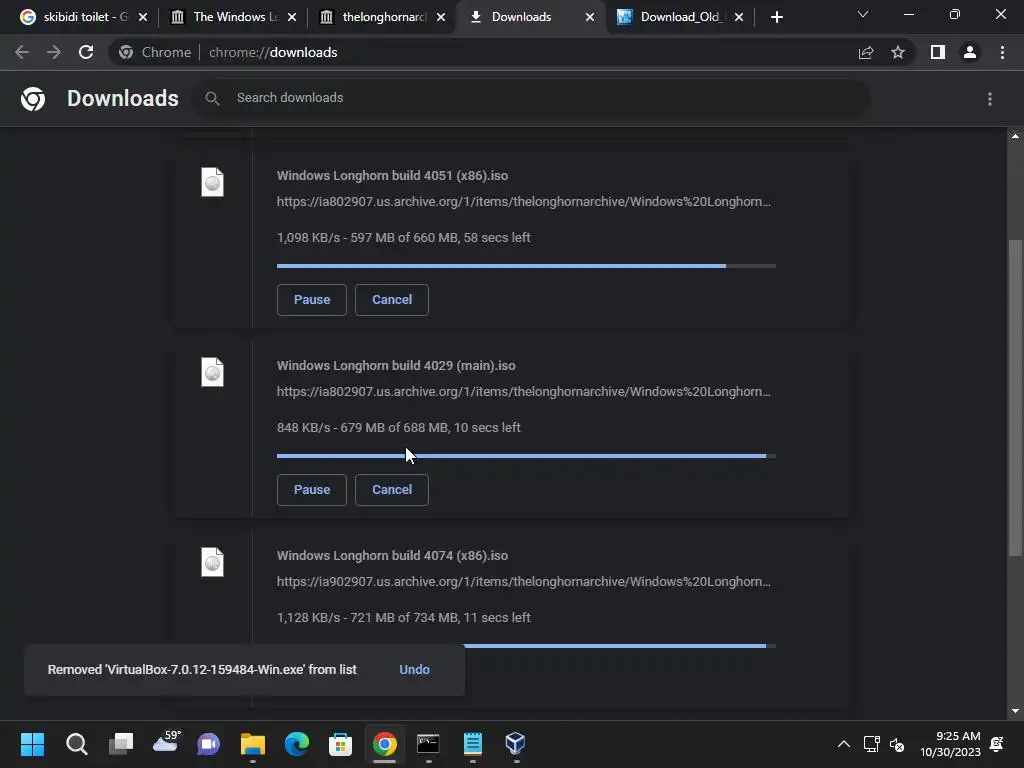1024x768 pixels.
Task: Click the page vertical scrollbar thumb
Action: [1015, 398]
